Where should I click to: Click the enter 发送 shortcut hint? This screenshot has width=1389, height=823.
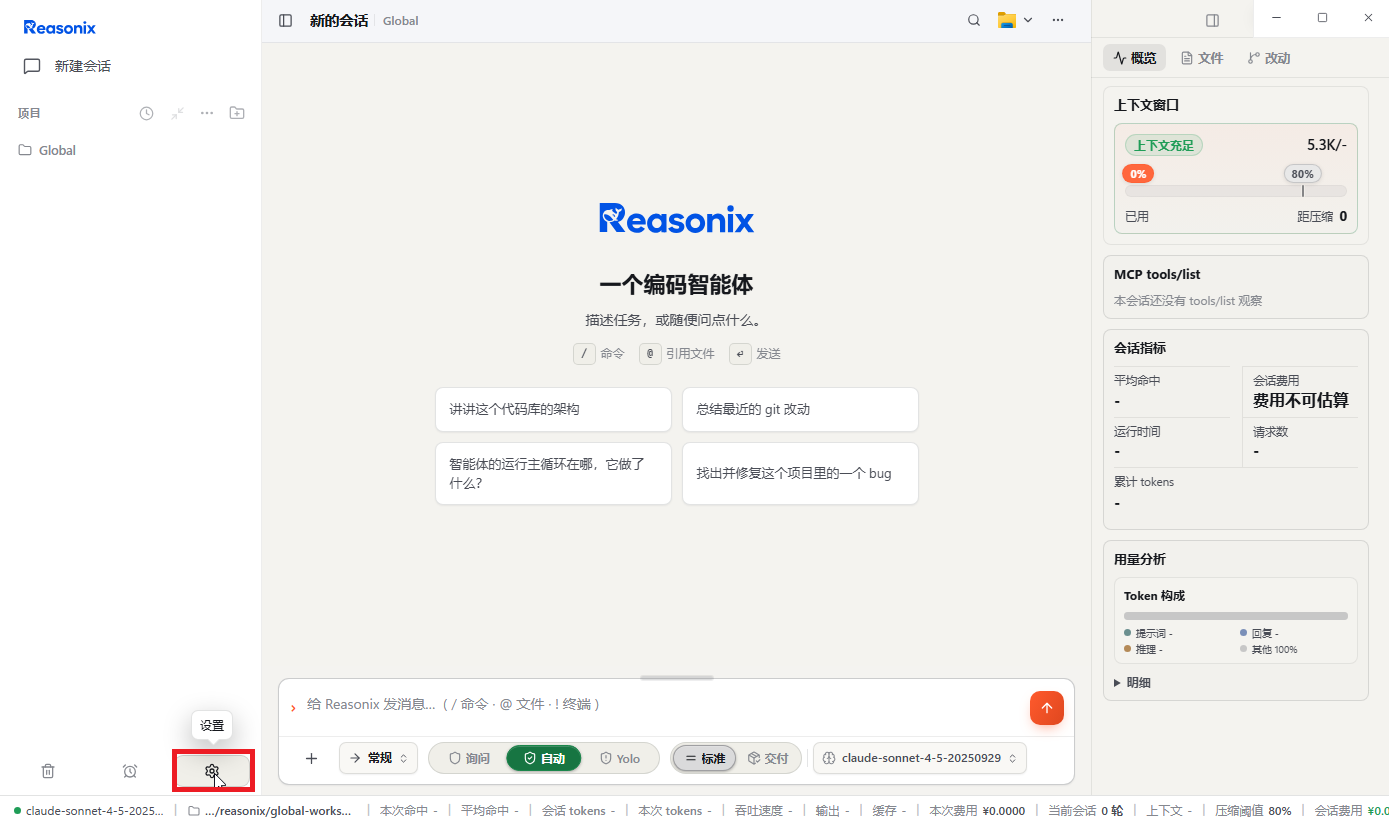pyautogui.click(x=755, y=353)
